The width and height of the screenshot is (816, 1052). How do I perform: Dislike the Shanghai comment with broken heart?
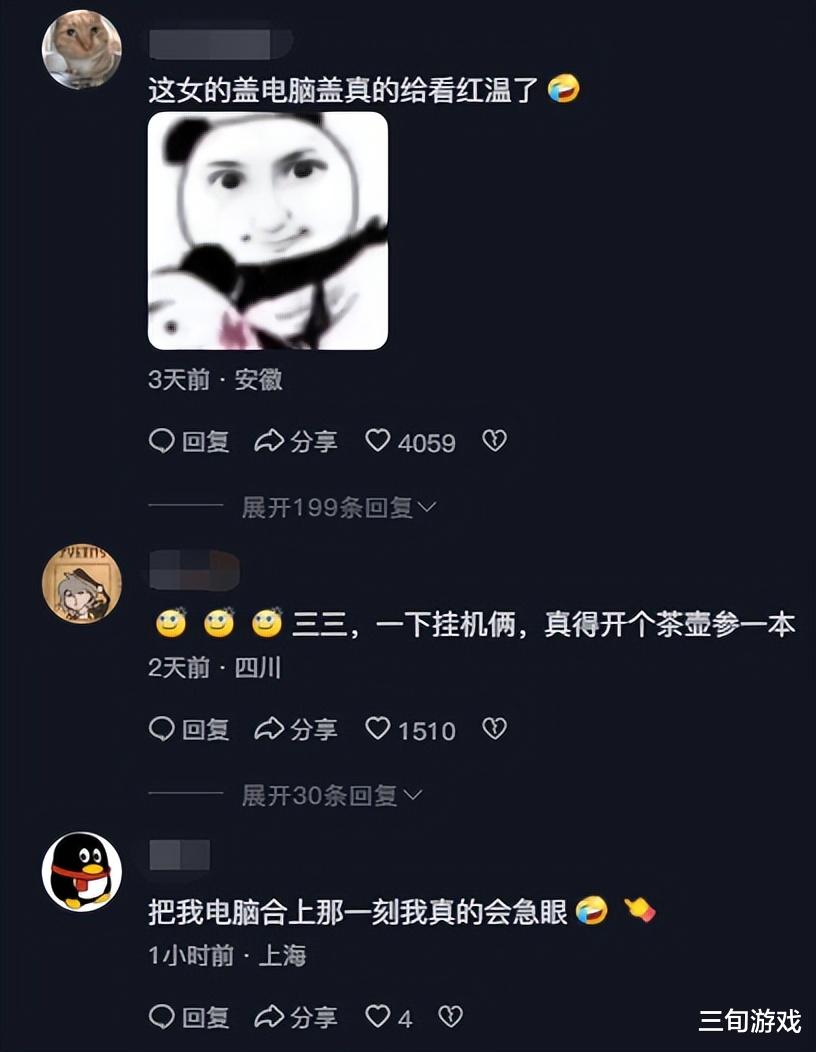pos(450,1016)
